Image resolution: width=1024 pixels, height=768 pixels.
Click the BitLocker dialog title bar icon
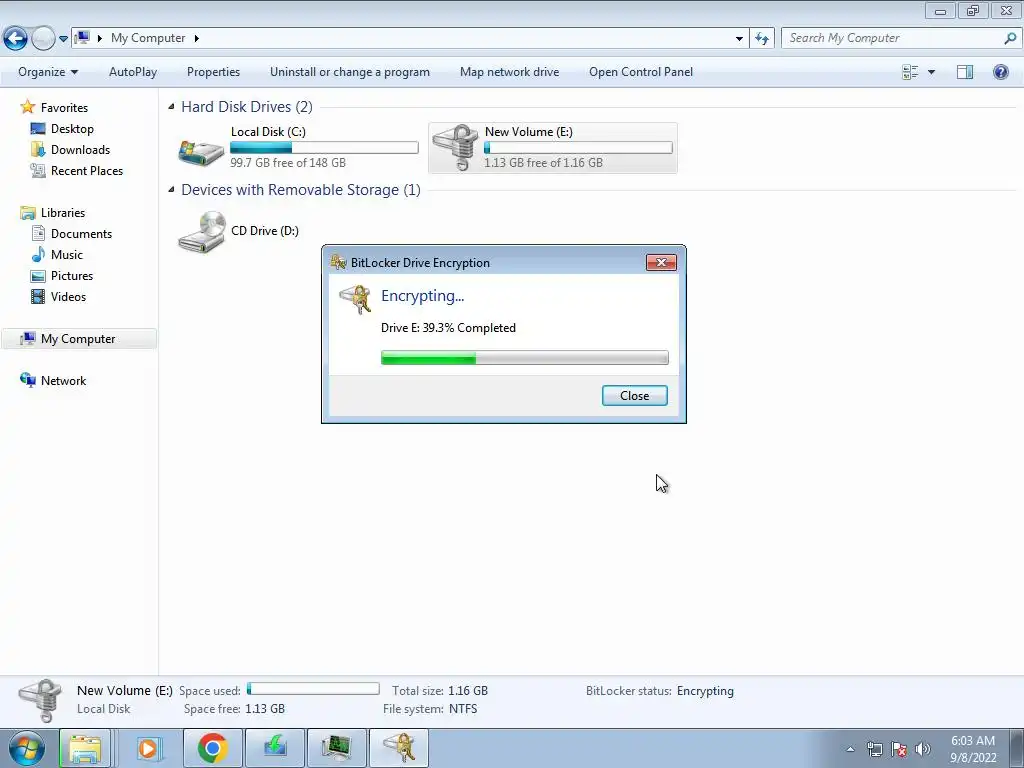(x=338, y=262)
